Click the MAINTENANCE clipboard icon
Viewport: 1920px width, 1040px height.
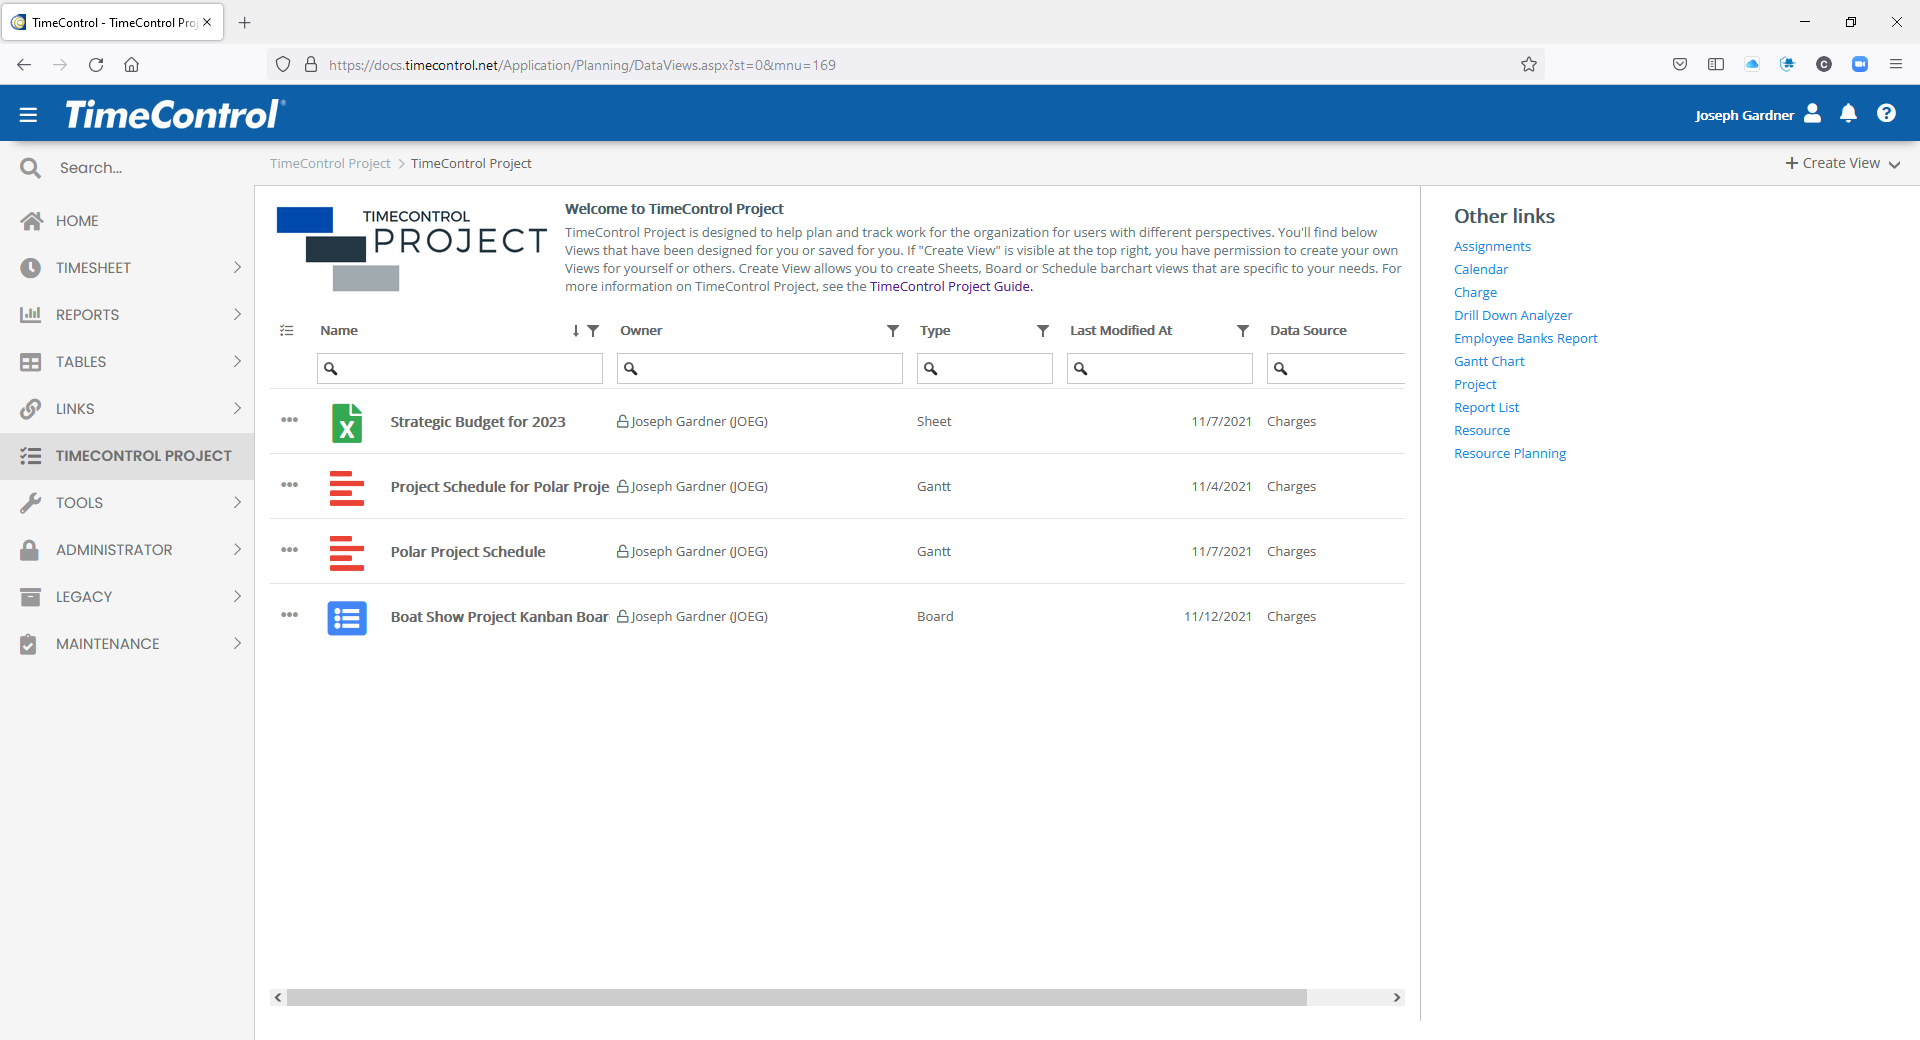(29, 644)
